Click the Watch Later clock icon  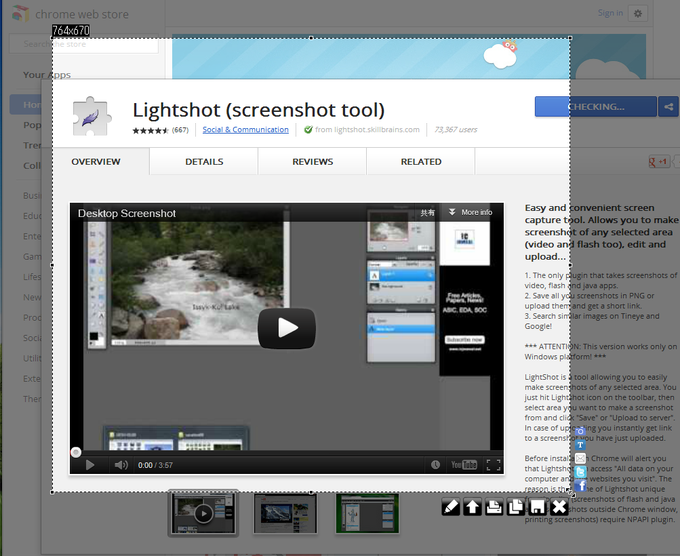[435, 465]
